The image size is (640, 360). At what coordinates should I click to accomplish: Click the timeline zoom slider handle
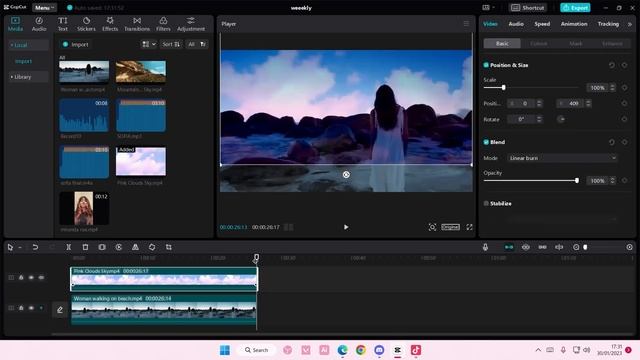[585, 247]
